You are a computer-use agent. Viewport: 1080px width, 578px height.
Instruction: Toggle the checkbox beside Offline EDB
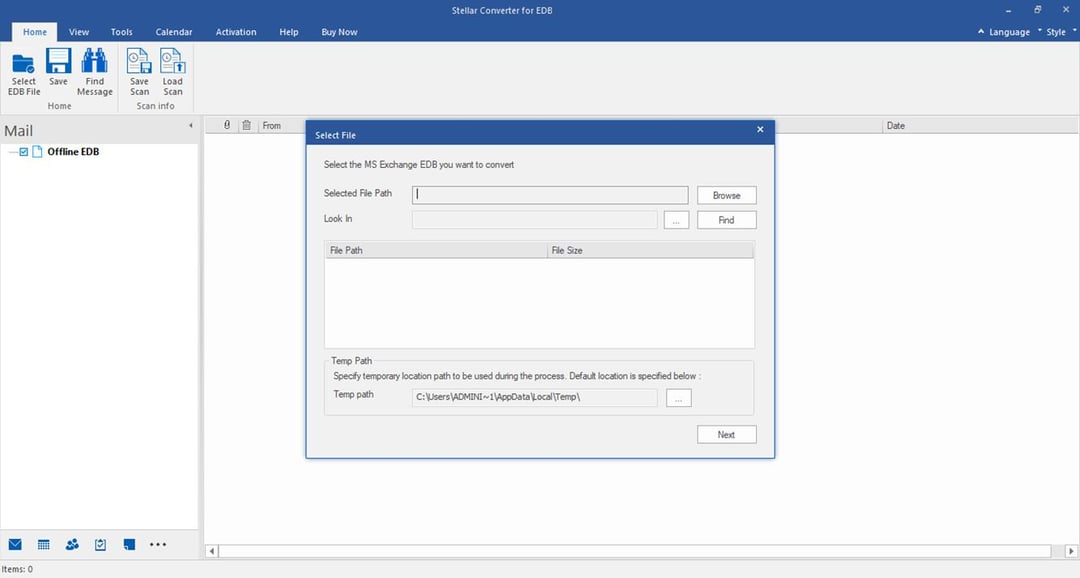[23, 152]
